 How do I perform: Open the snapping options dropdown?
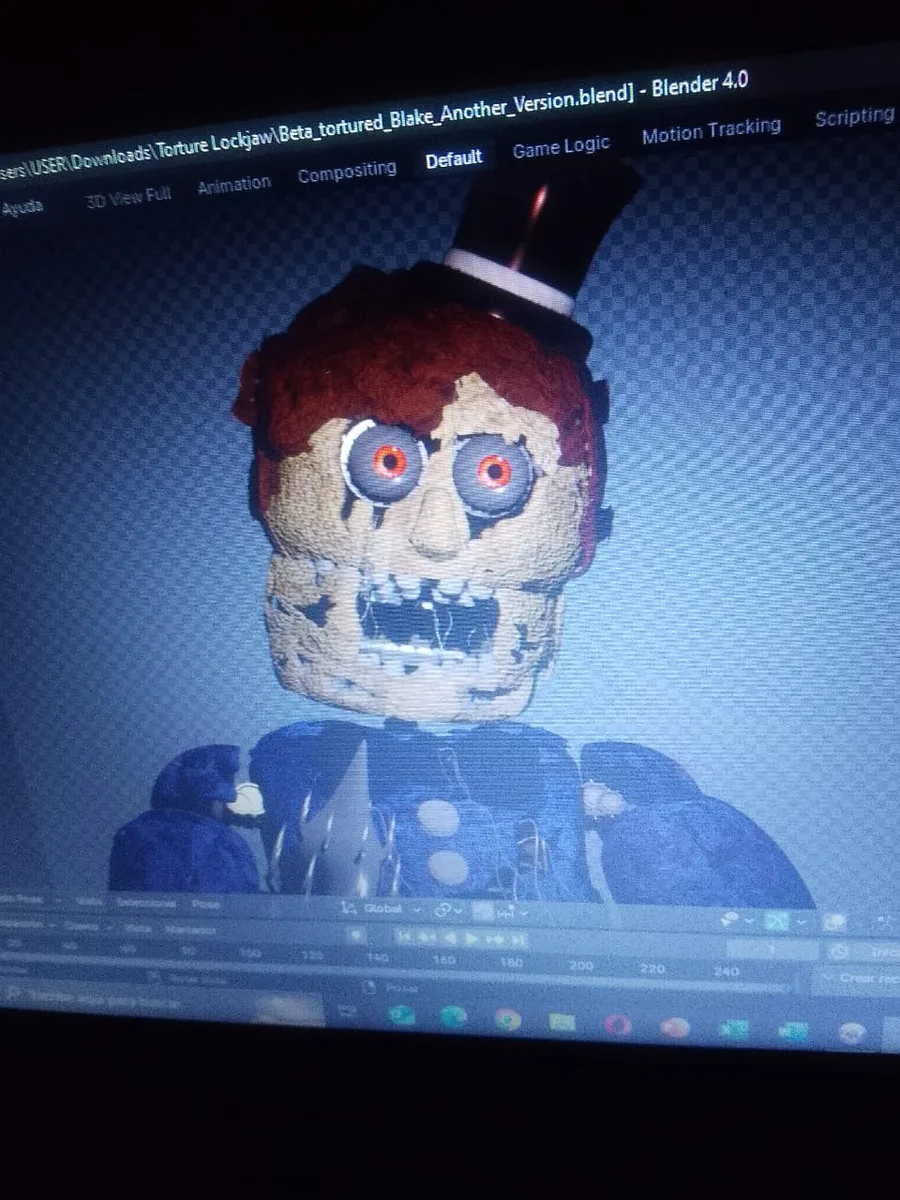512,912
